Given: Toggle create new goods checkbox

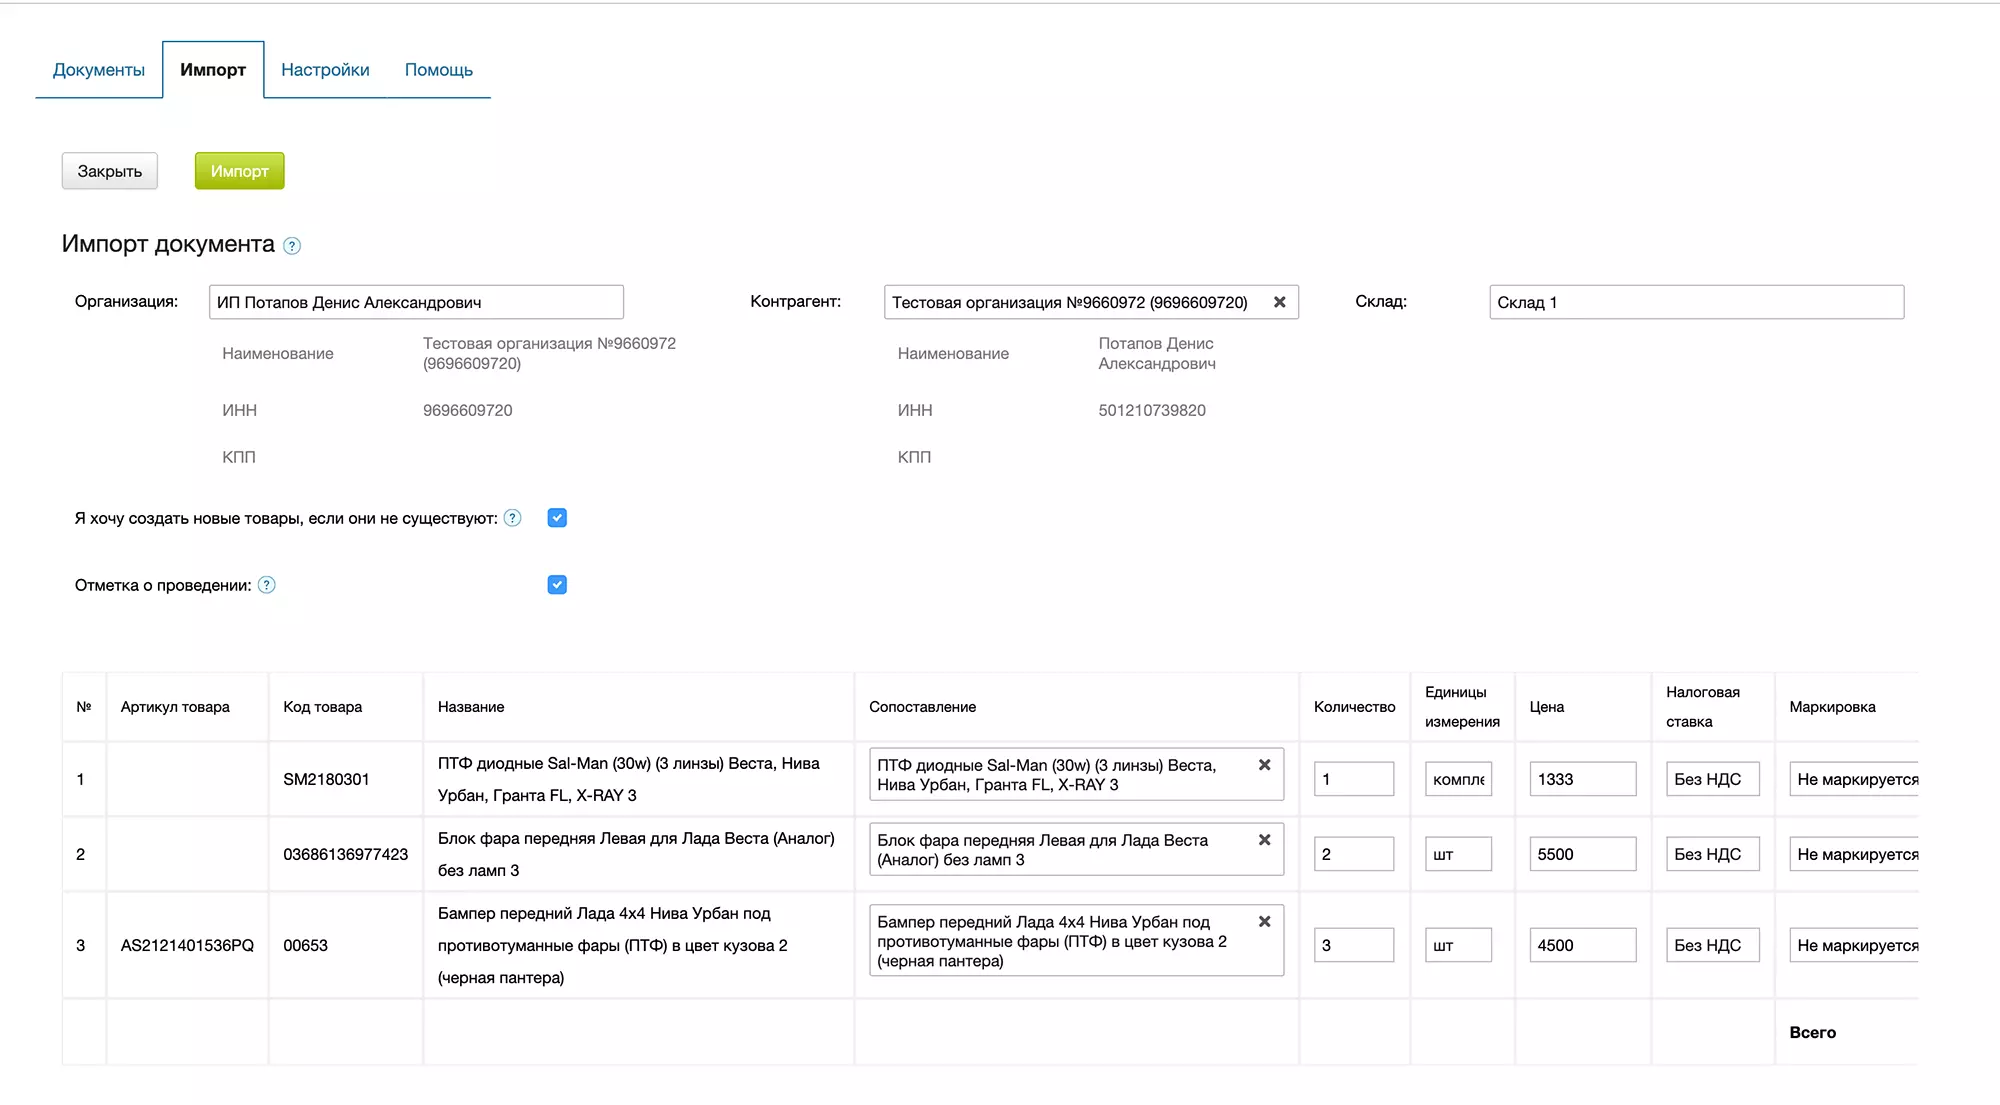Looking at the screenshot, I should coord(557,518).
